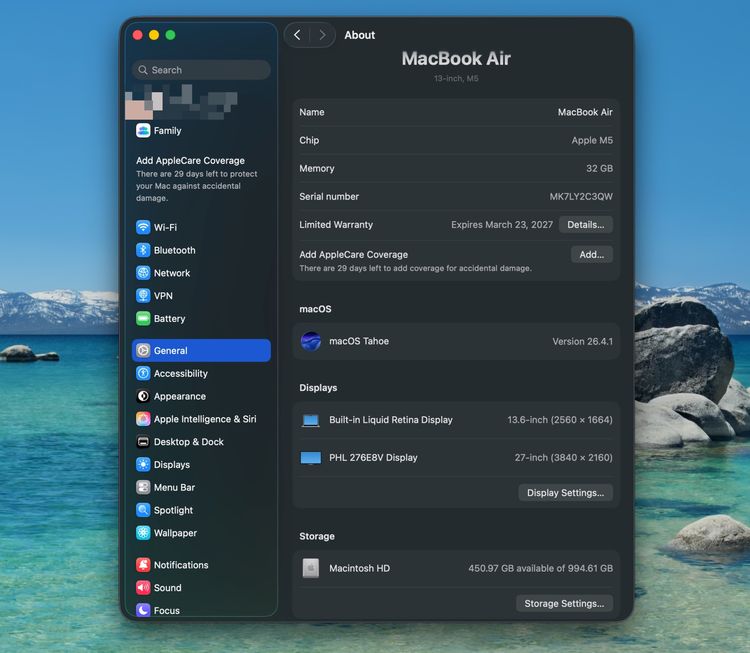
Task: Click the General gear icon
Action: click(x=143, y=351)
